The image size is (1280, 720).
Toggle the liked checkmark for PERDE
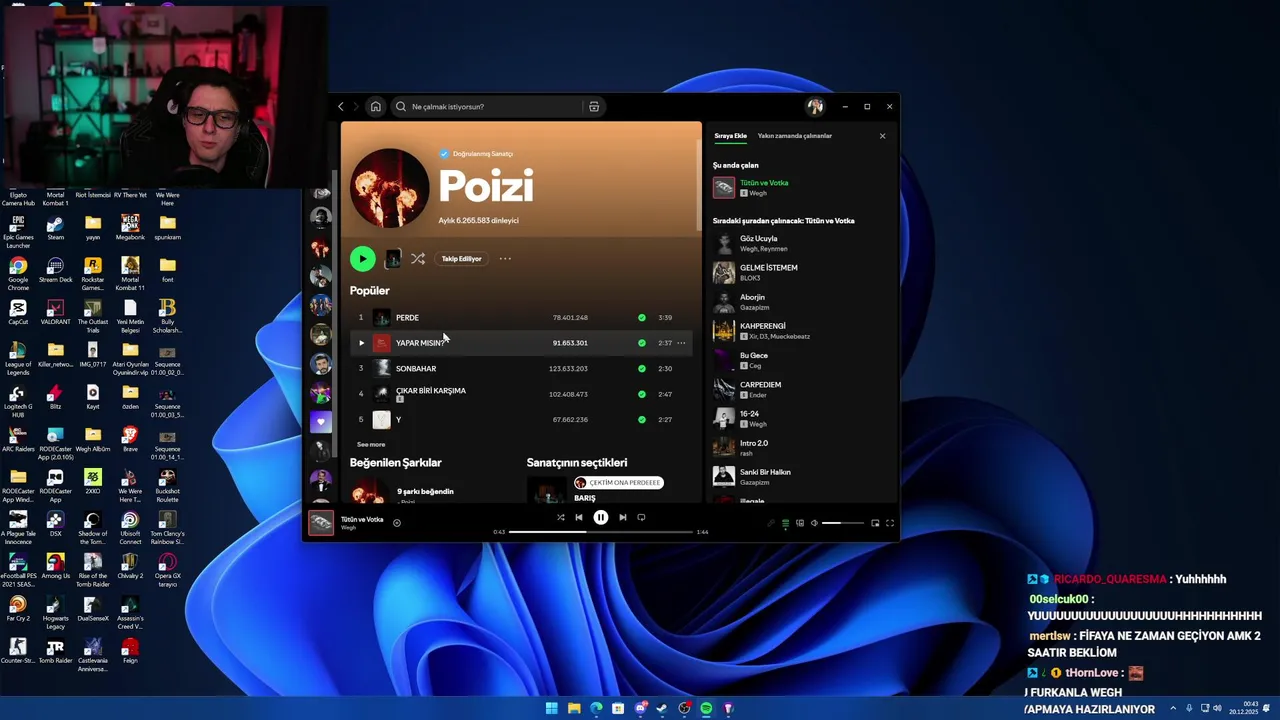pos(642,318)
